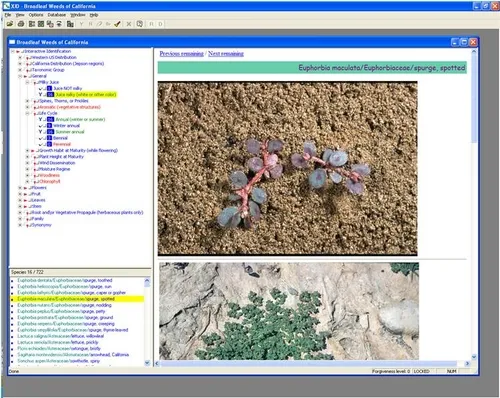Toggle the check mark on Perennial
Screen dimensions: 500x398
pos(40,144)
